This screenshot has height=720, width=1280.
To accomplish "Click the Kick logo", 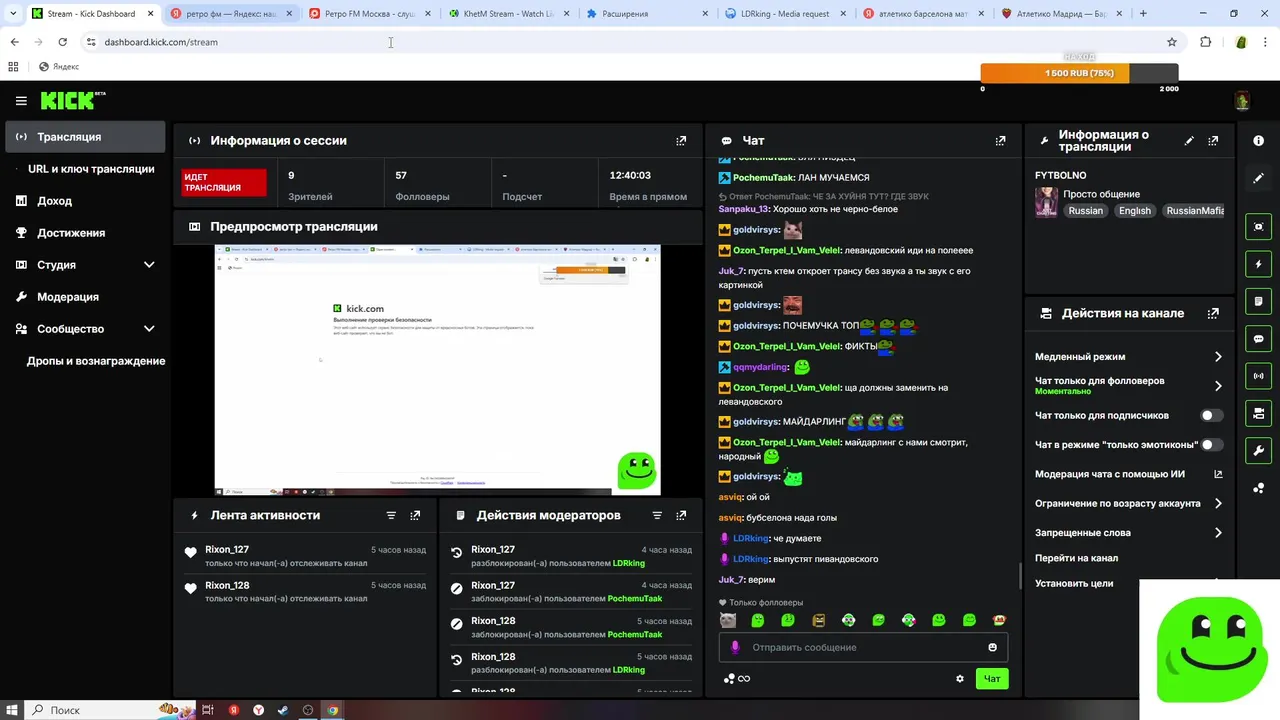I will tap(73, 100).
